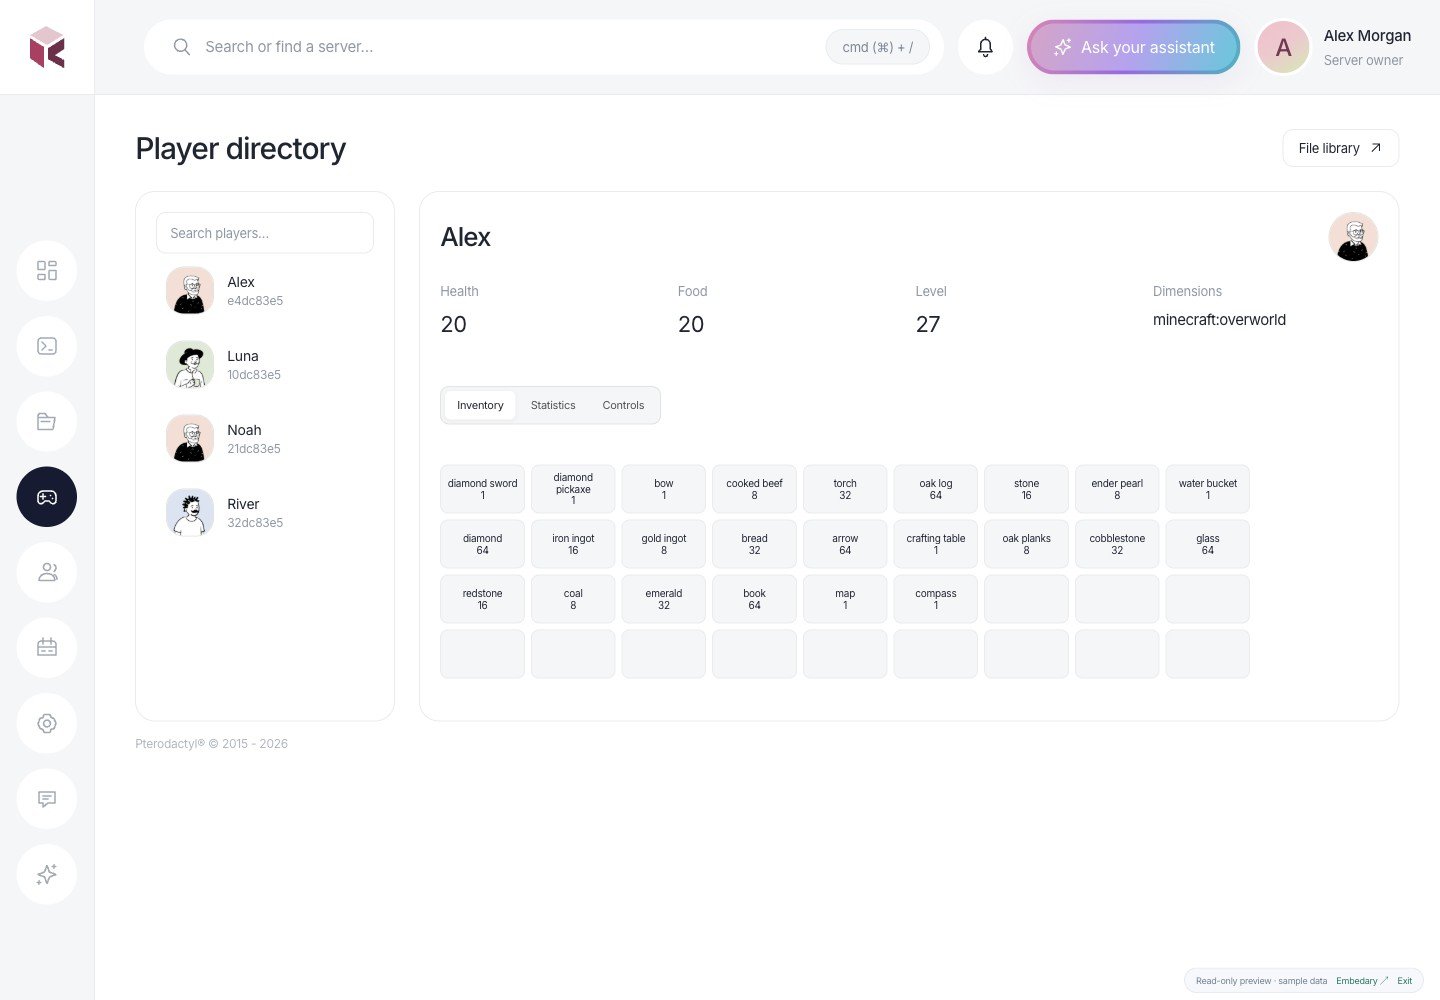This screenshot has height=1000, width=1440.
Task: Click the notifications bell icon
Action: tap(985, 47)
